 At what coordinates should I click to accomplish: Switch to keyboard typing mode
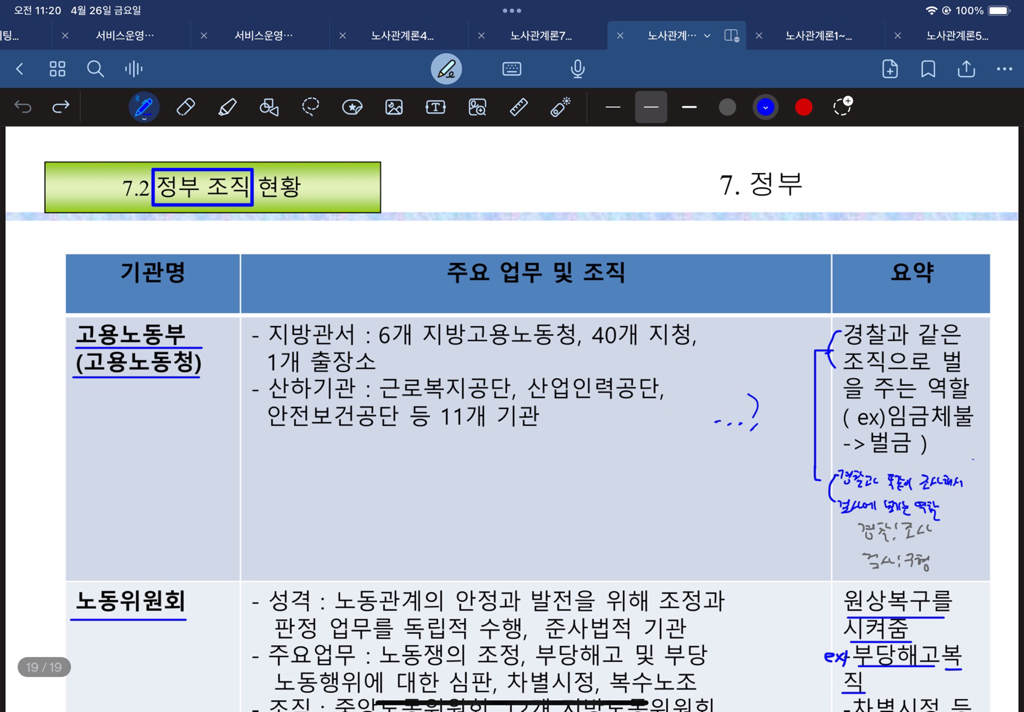coord(512,69)
